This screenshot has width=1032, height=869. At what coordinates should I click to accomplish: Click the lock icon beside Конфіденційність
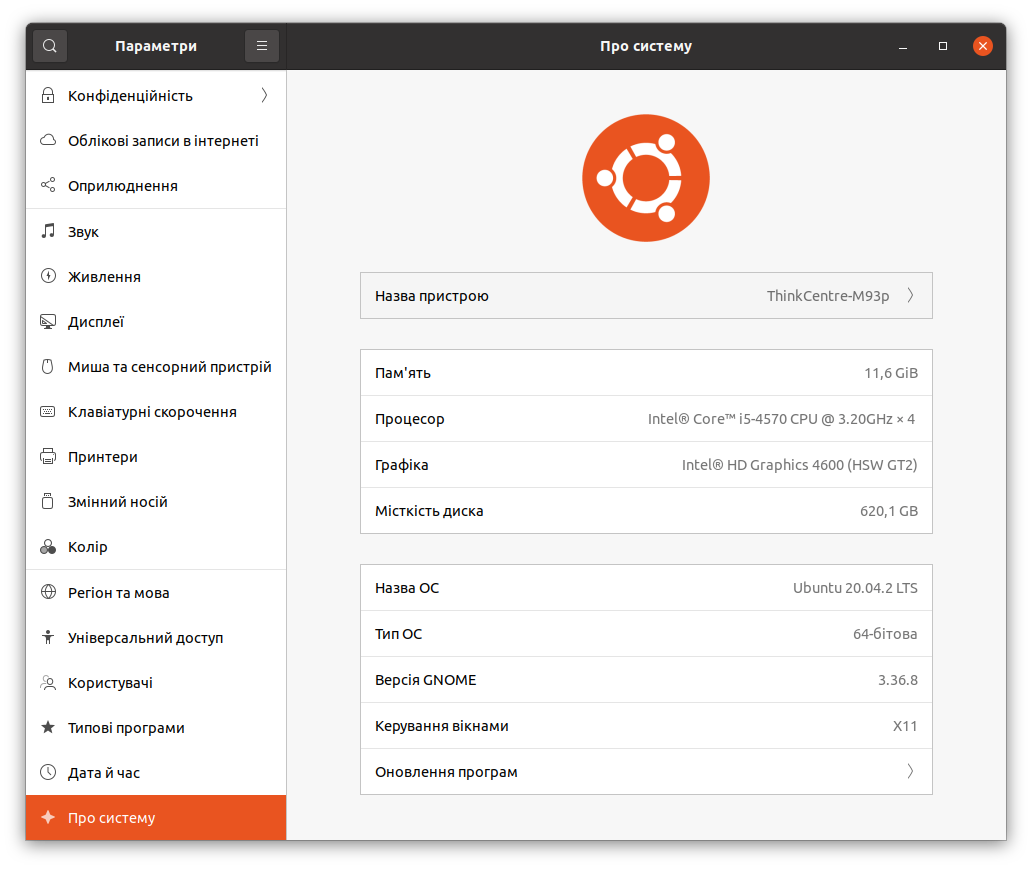coord(47,96)
